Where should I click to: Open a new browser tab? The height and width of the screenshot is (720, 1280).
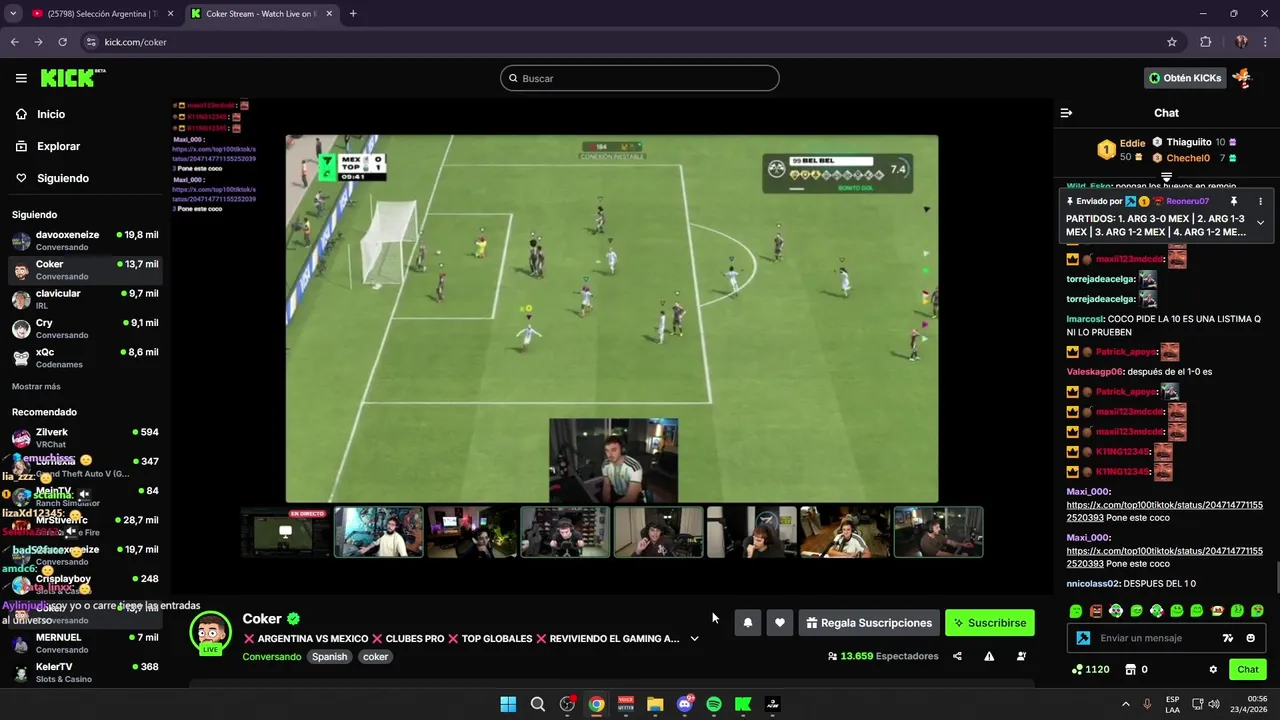click(x=353, y=14)
